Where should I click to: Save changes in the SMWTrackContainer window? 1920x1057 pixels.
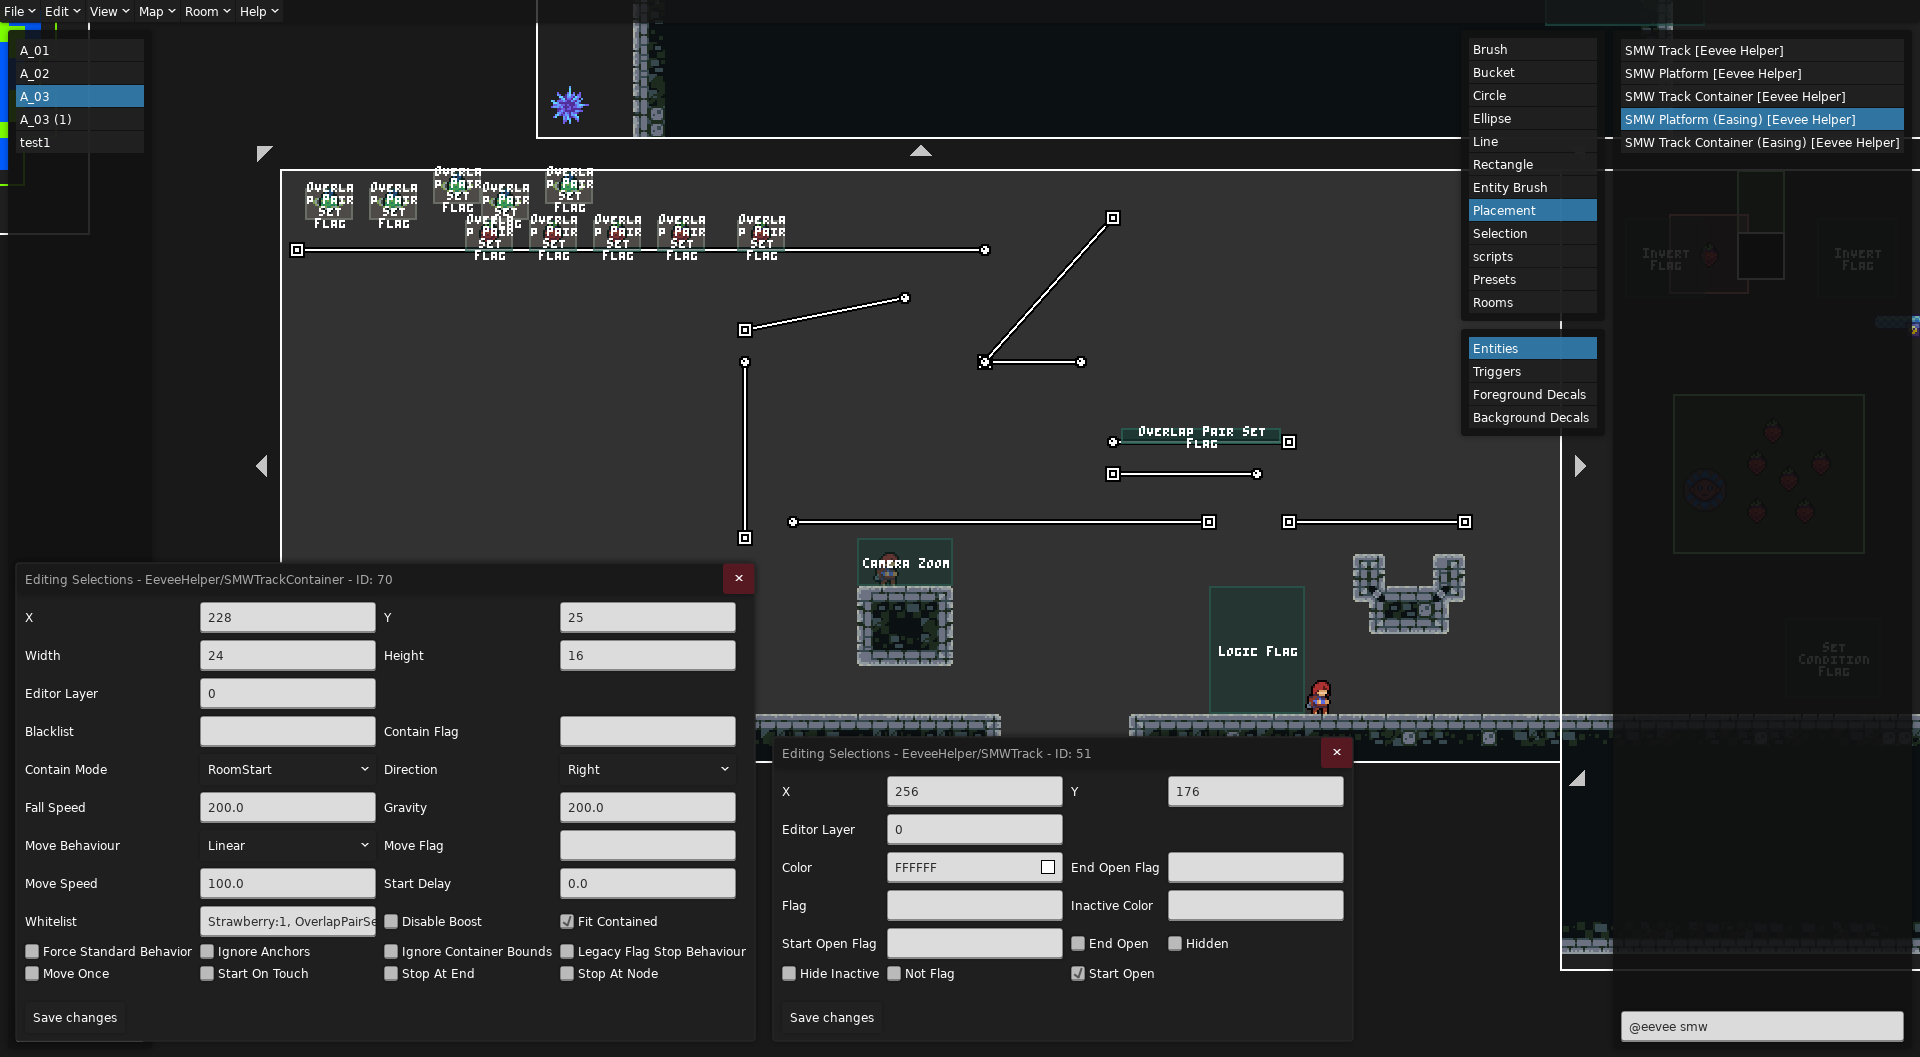point(75,1018)
